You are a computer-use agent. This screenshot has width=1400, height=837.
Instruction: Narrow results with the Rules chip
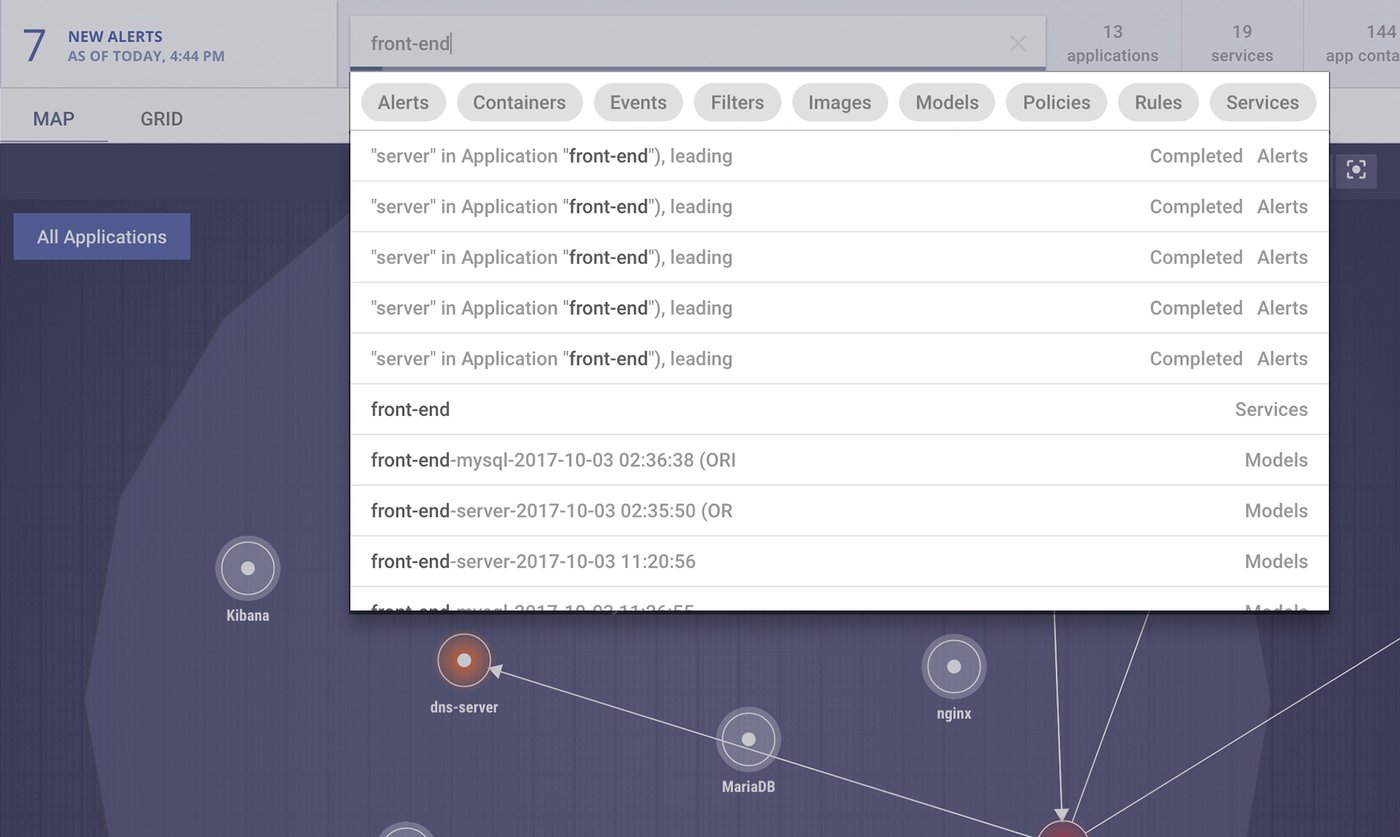click(x=1158, y=102)
